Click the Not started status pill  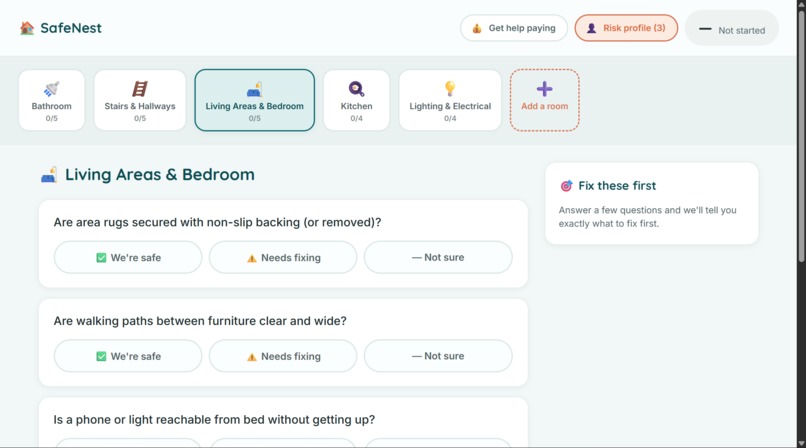pyautogui.click(x=732, y=30)
